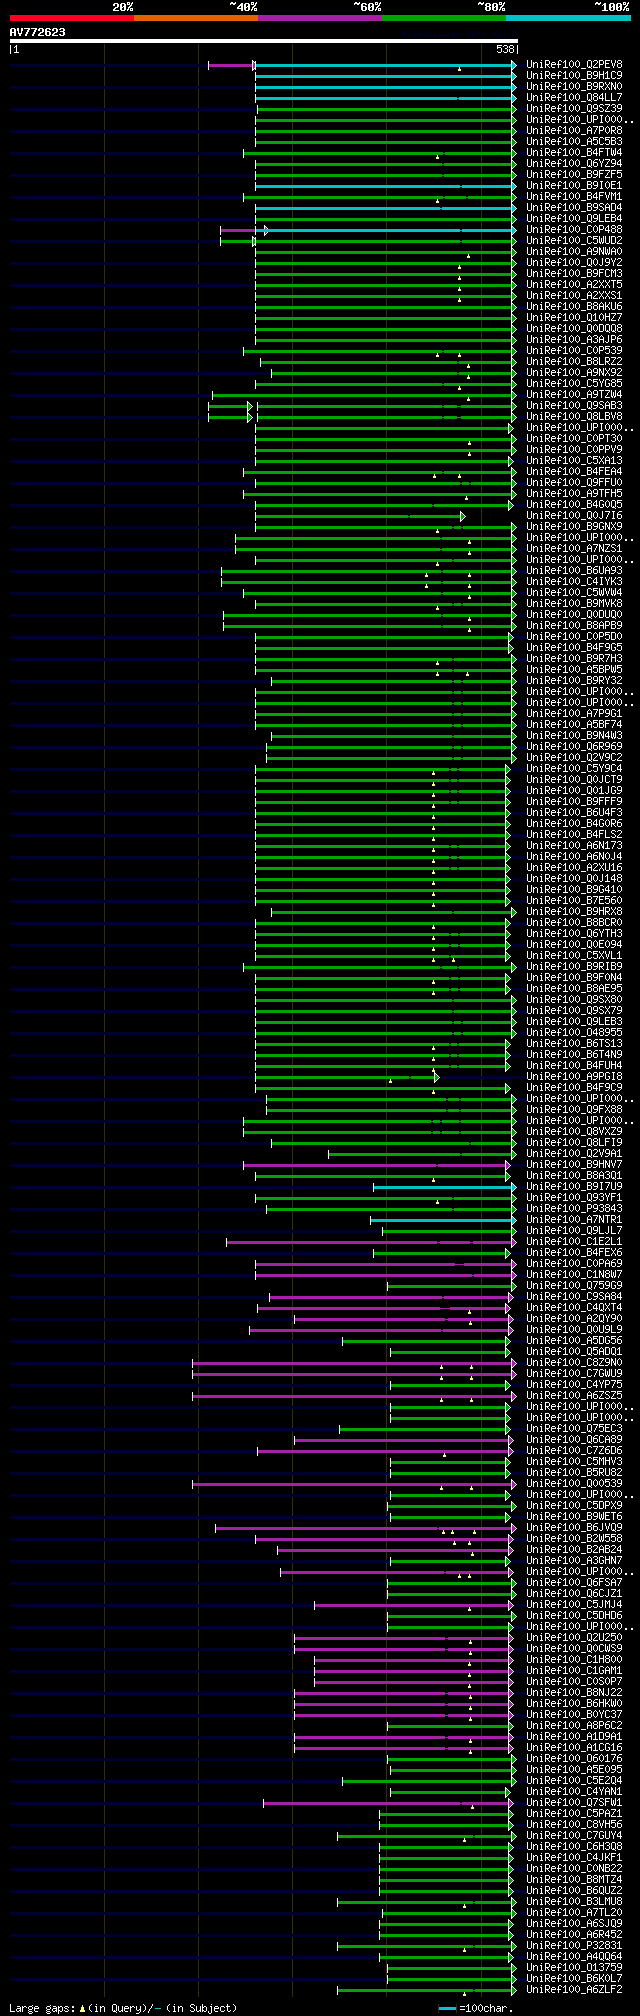Choose the UniRef100_A7NZS1 hit name
Viewport: 640px width, 2016px height.
(574, 548)
